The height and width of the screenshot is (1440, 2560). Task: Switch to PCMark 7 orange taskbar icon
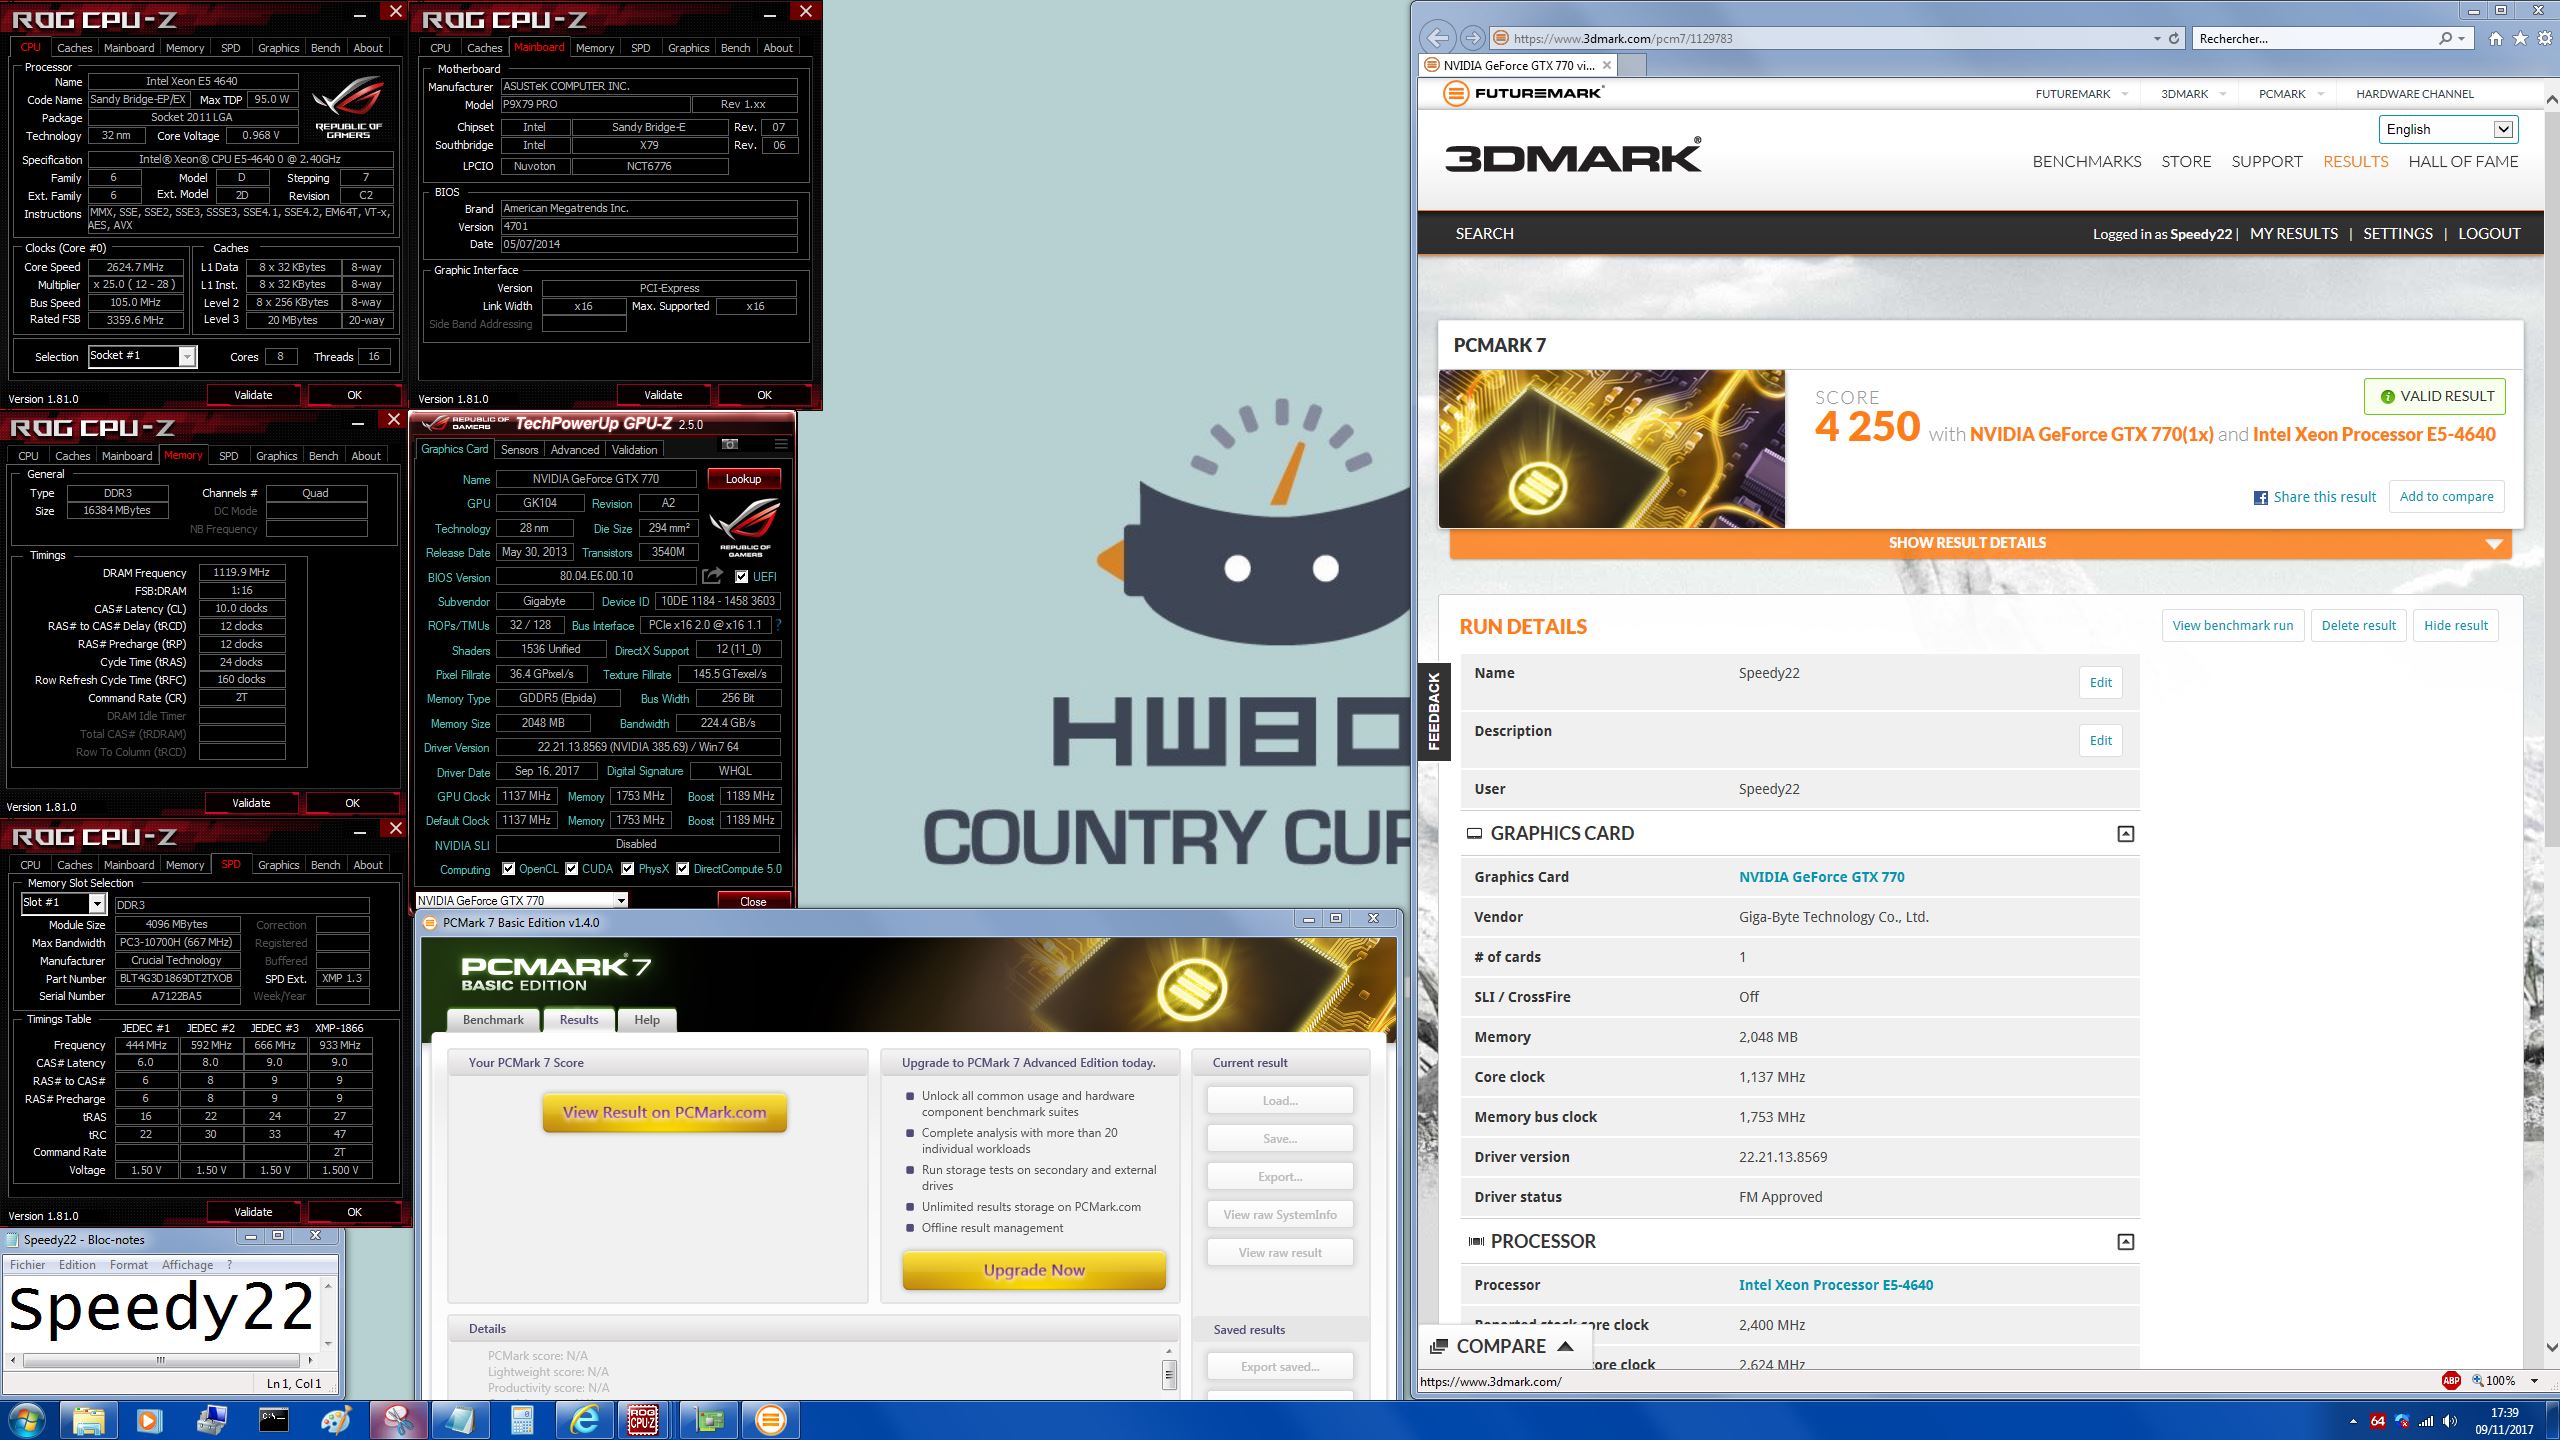(770, 1419)
